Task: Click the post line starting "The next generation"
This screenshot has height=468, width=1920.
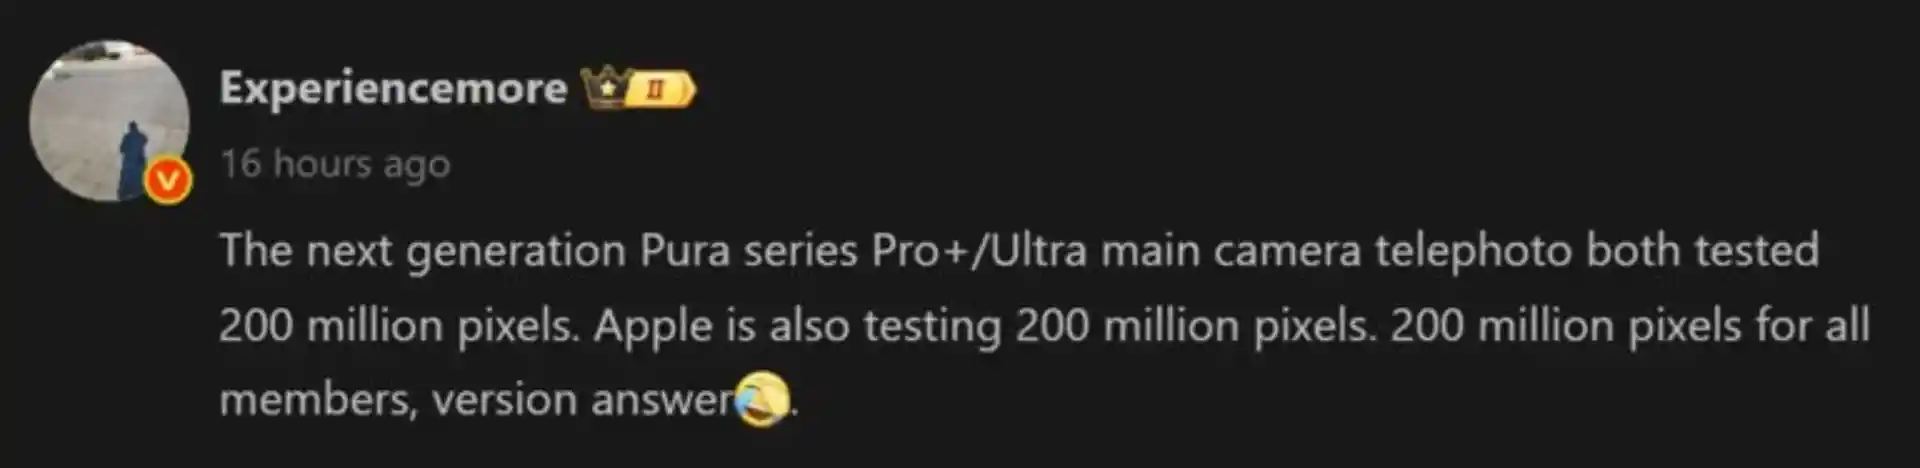Action: (x=1019, y=250)
